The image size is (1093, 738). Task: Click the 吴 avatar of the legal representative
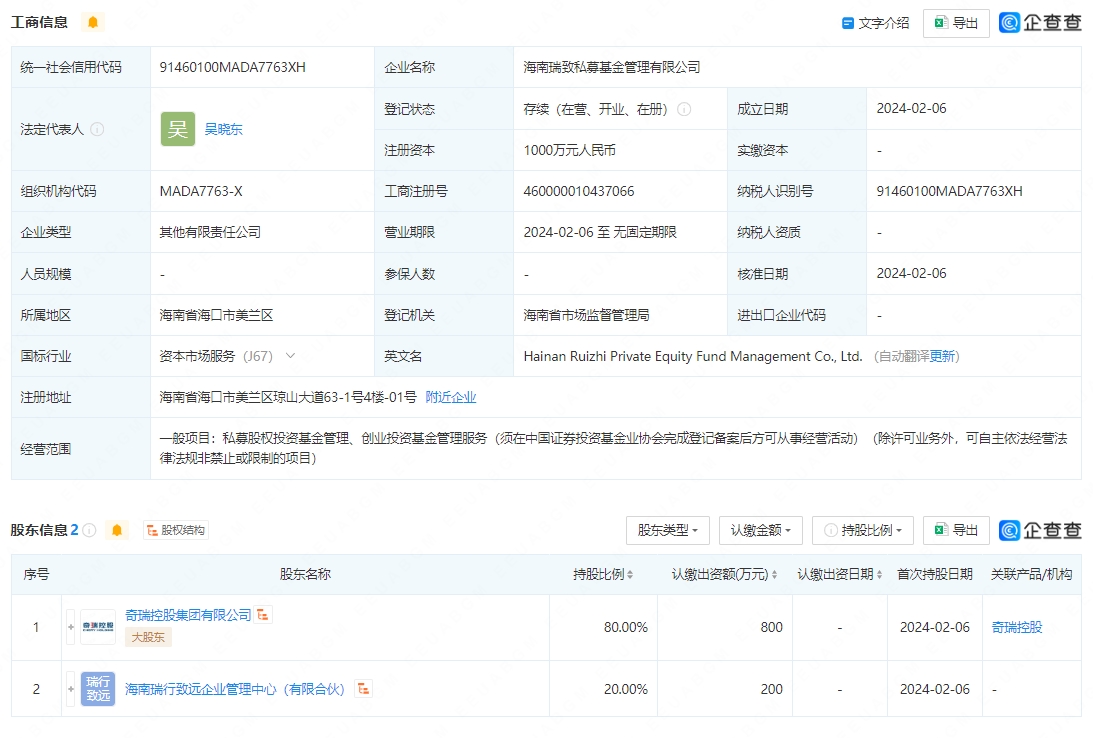178,129
